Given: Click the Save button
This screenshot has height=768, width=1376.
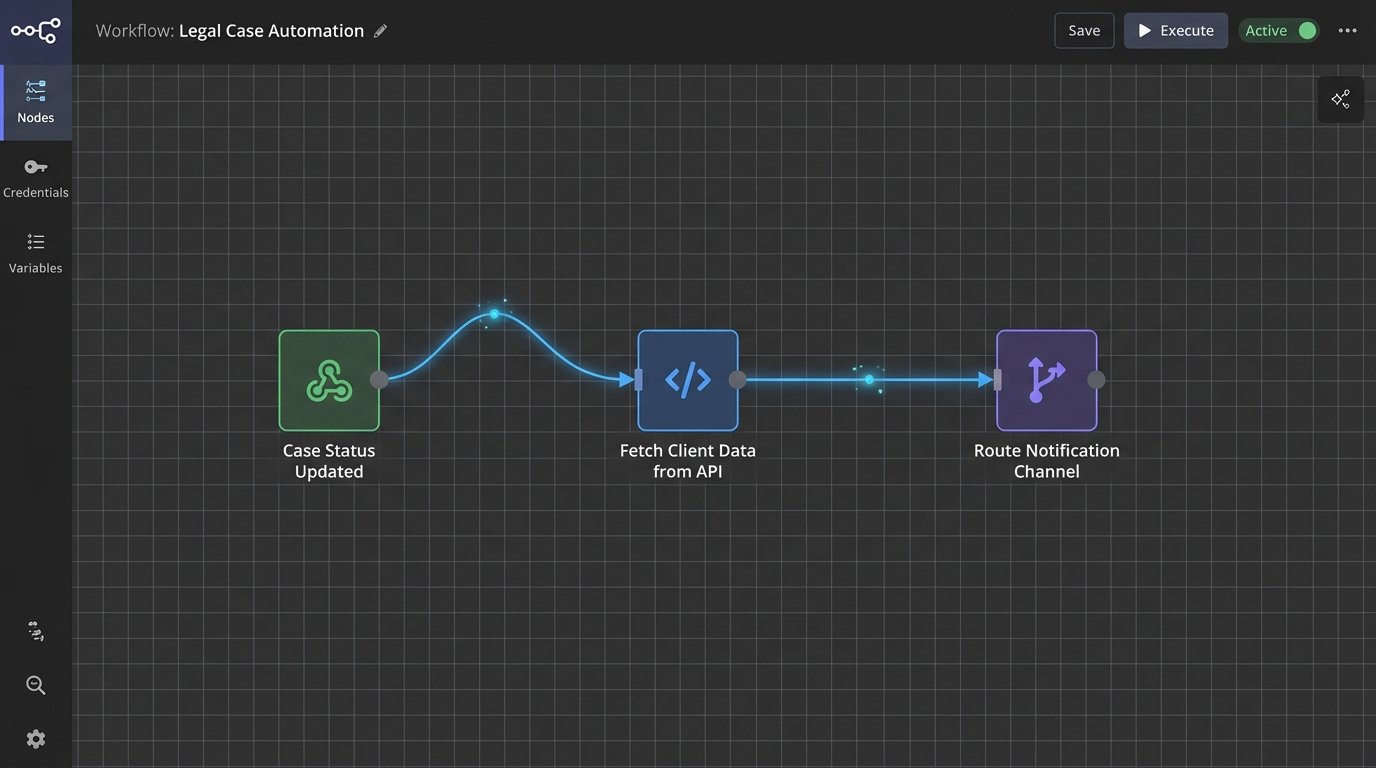Looking at the screenshot, I should 1084,31.
